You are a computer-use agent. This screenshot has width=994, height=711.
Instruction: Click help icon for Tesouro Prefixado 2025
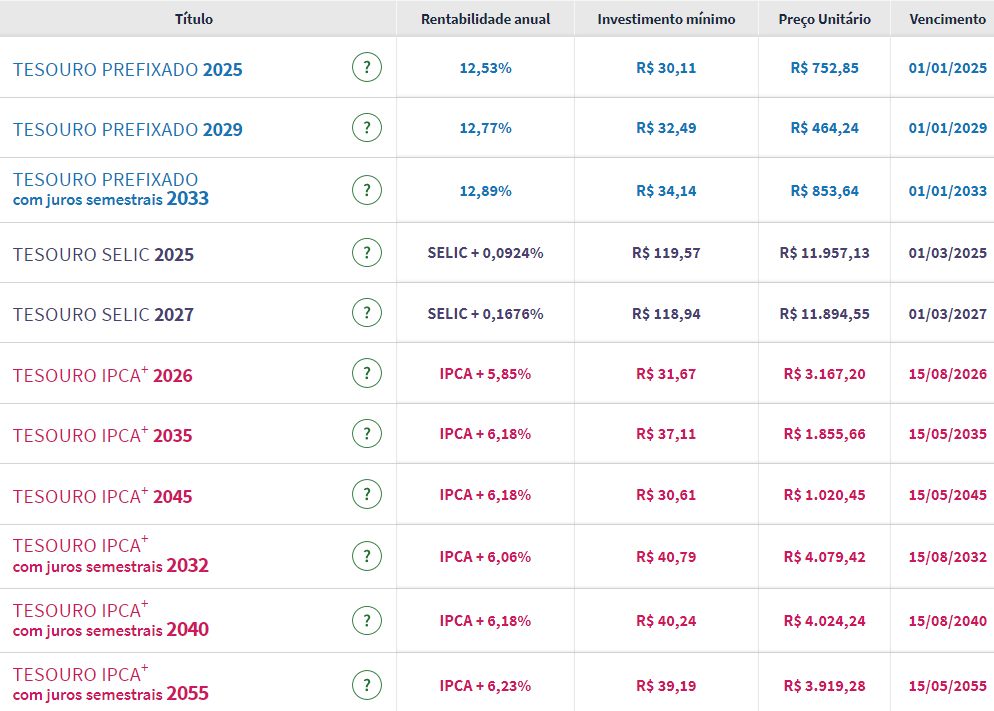367,68
